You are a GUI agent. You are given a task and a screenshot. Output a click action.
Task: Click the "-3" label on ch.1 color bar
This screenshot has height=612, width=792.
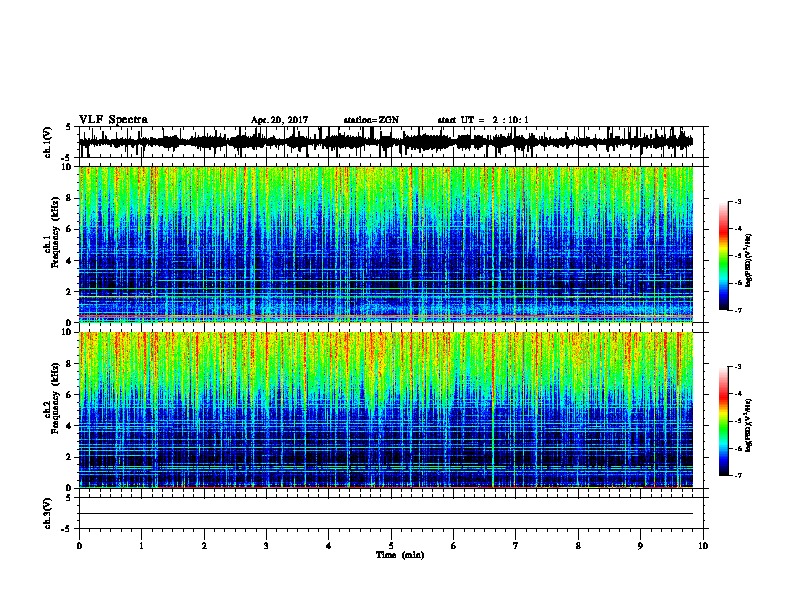click(738, 201)
